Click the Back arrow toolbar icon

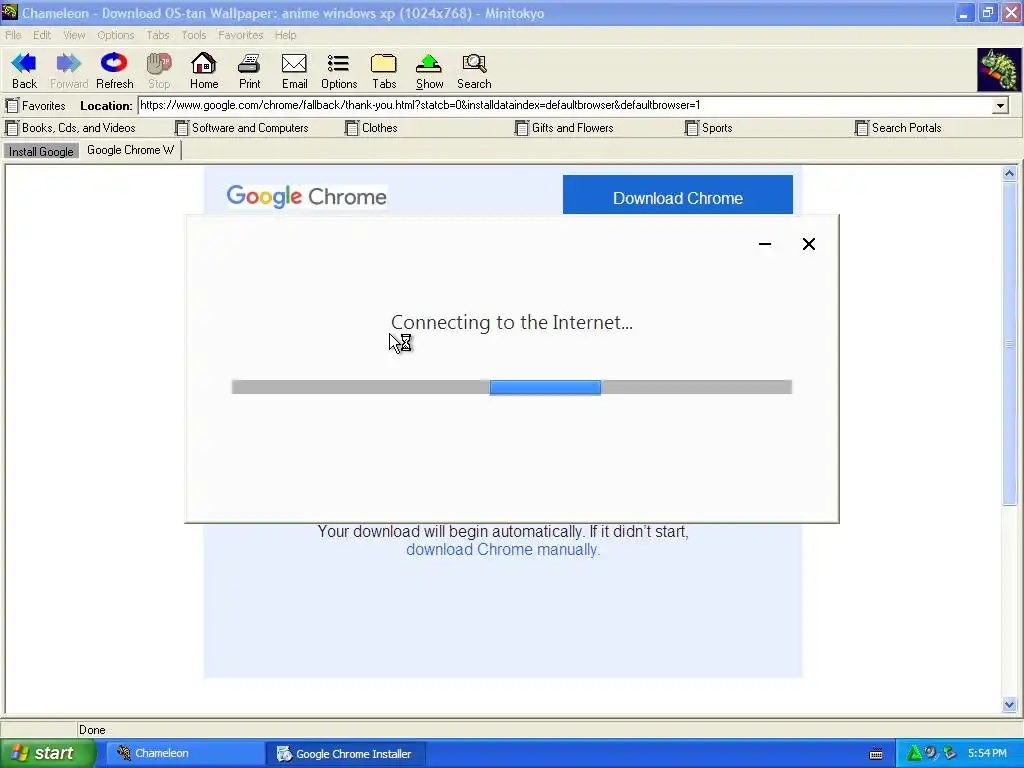point(24,63)
